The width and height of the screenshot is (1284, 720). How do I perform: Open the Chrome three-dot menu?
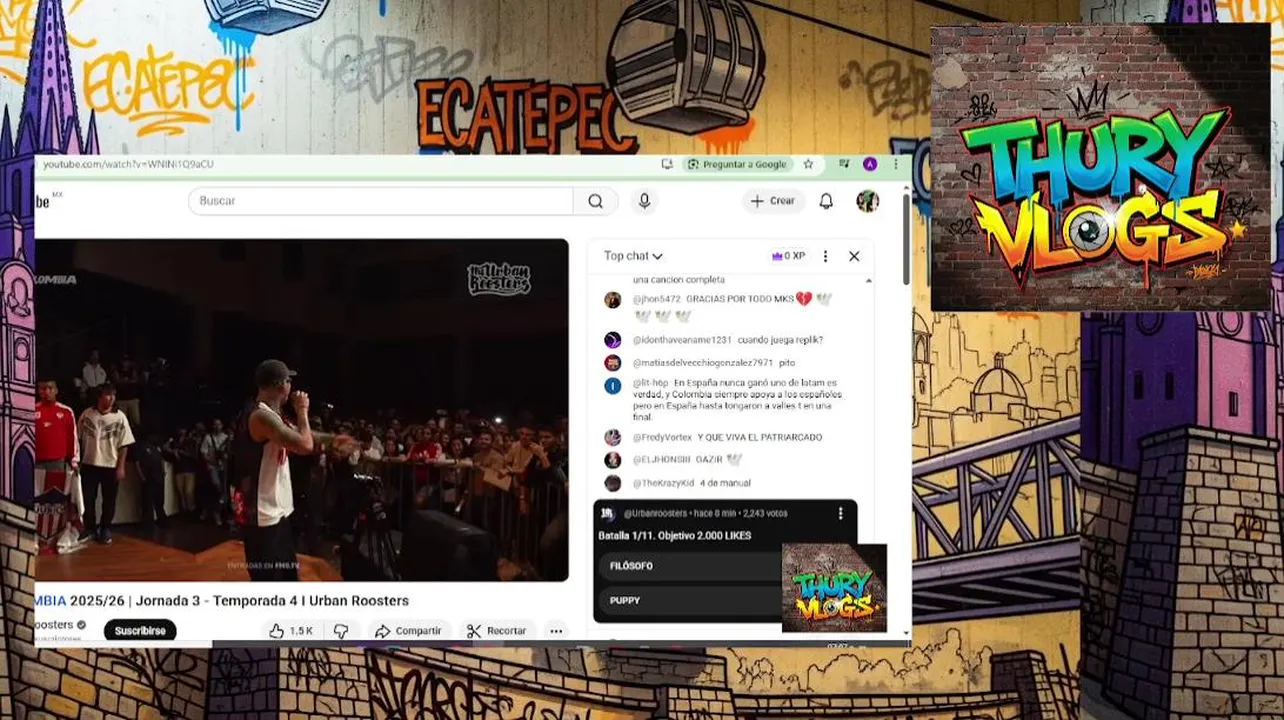pos(896,164)
